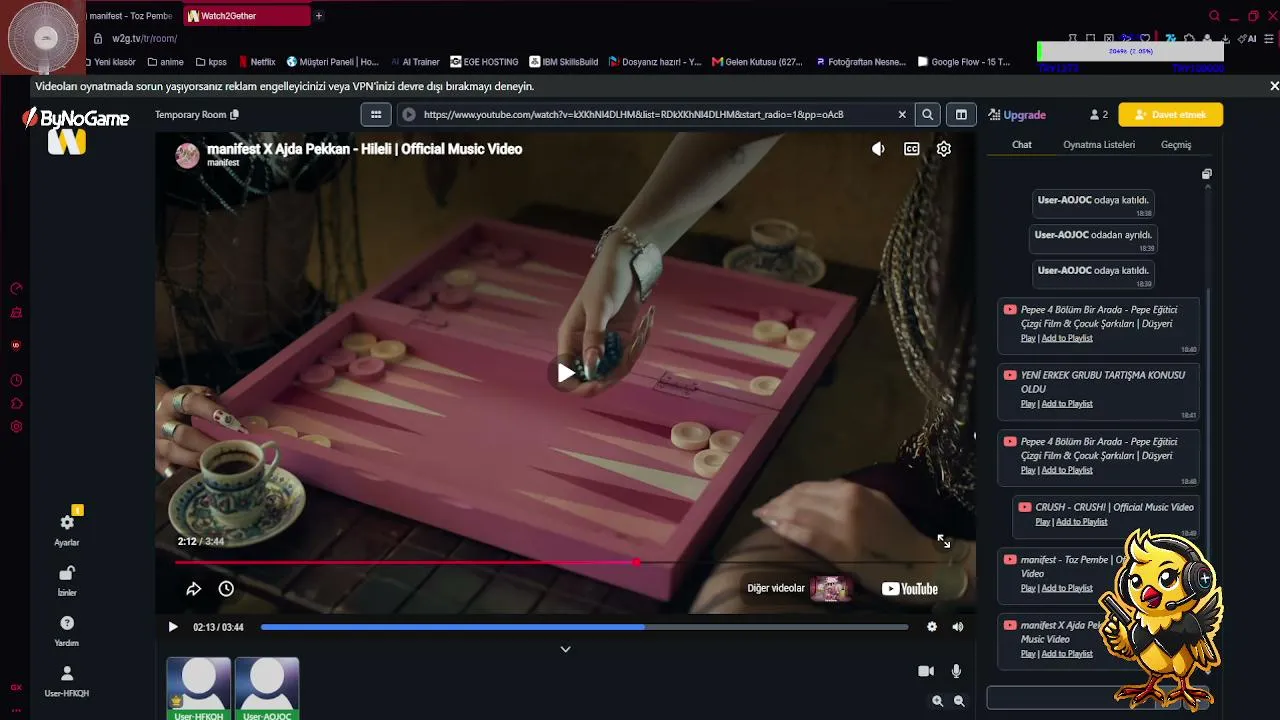Click the manifest channel avatar
The width and height of the screenshot is (1280, 720).
coord(187,155)
